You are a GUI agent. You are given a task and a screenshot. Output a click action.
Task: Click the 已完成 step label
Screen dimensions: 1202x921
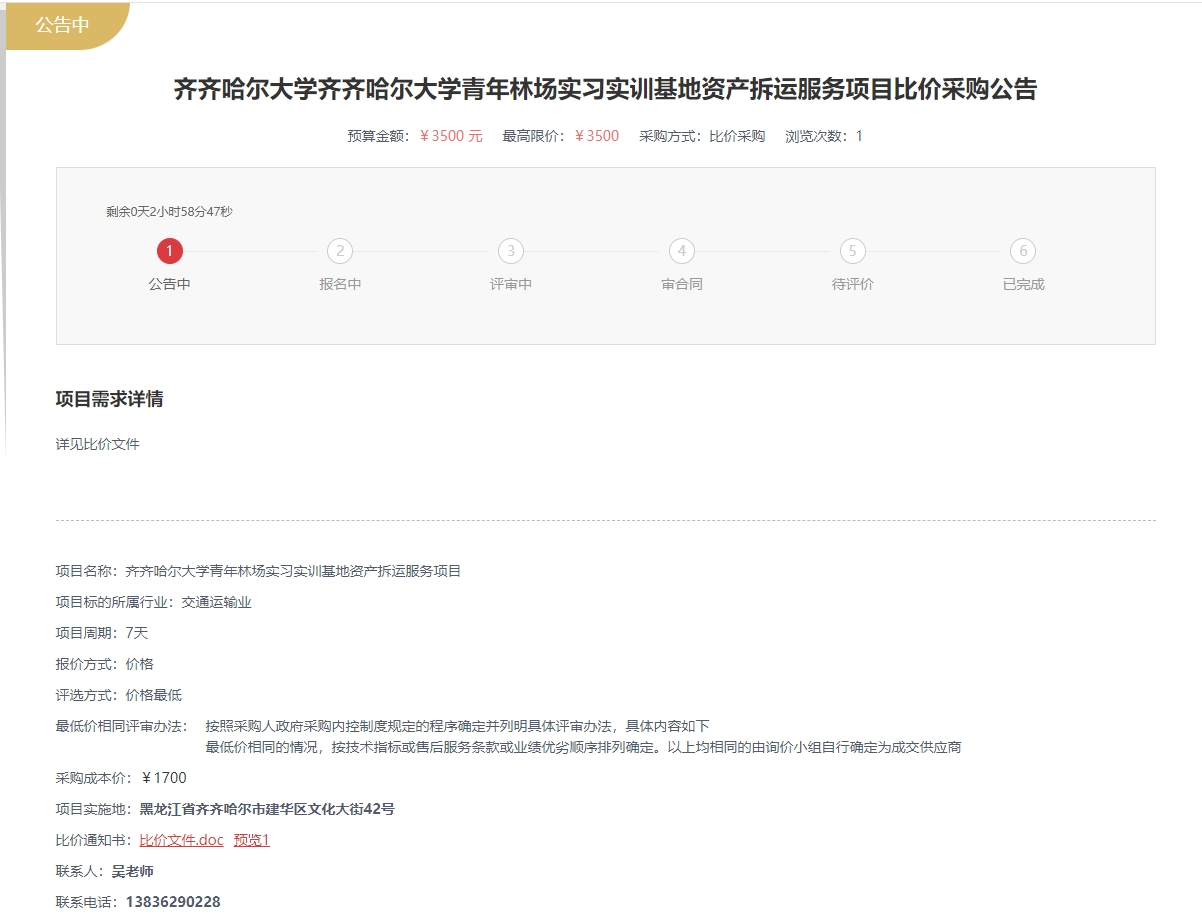tap(1023, 284)
